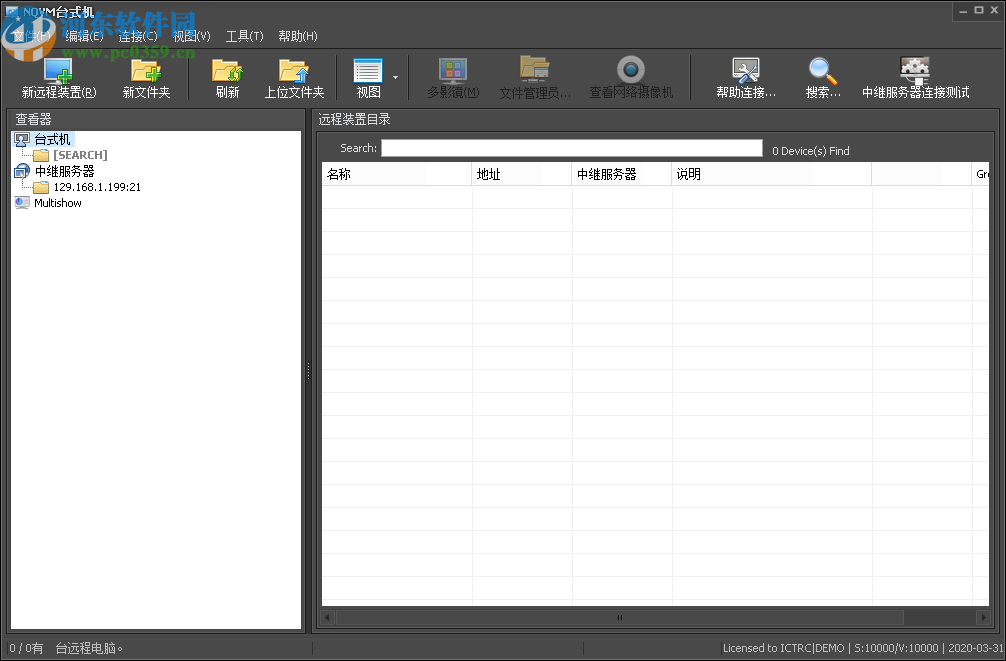Click the horizontal scrollbar thumb
The height and width of the screenshot is (661, 1006).
pyautogui.click(x=620, y=617)
